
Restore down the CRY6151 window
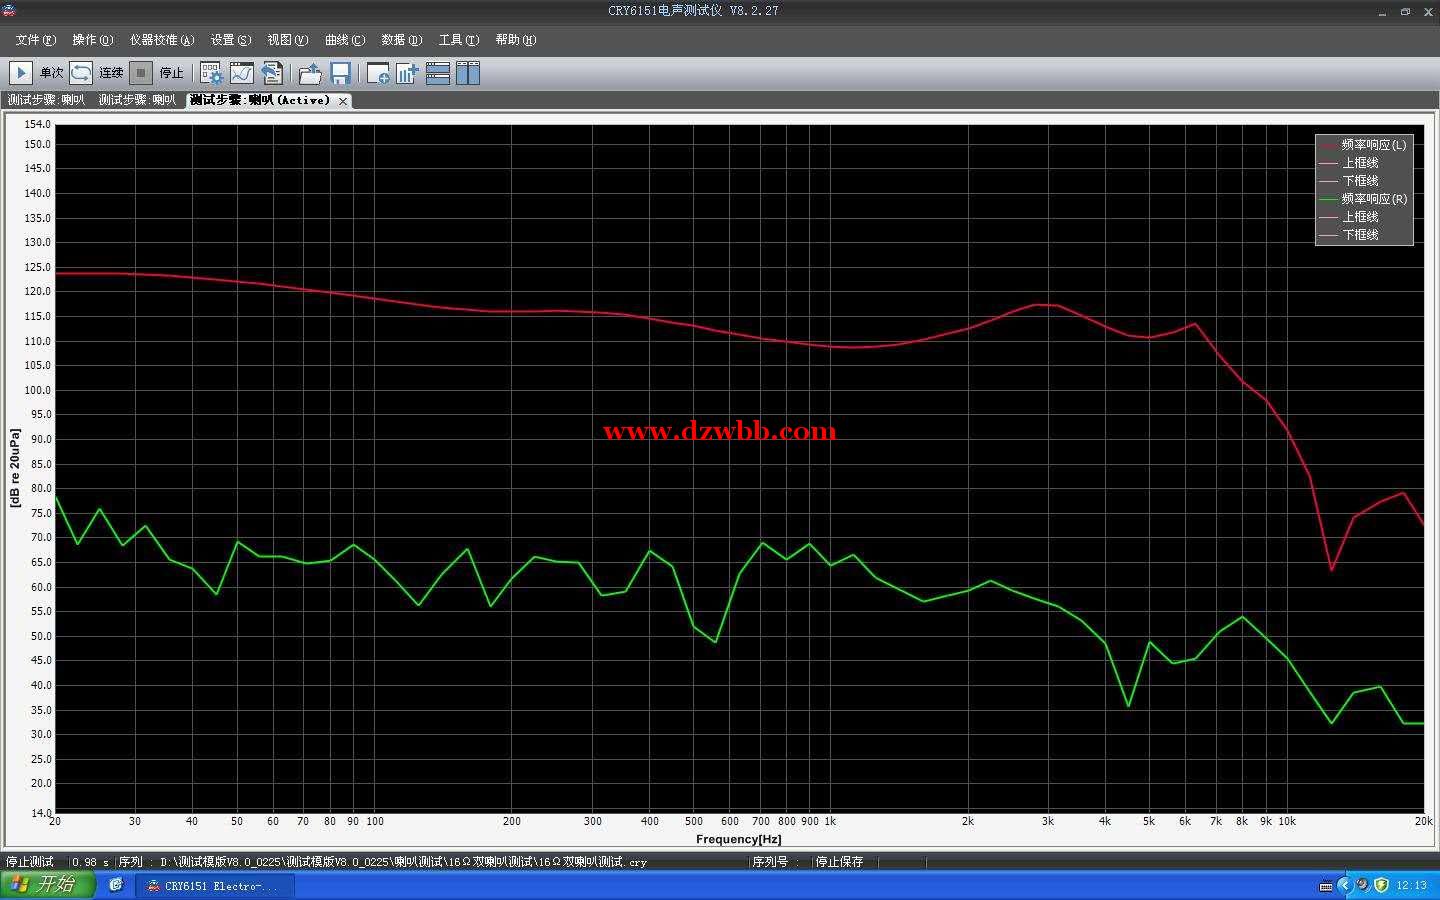(1405, 12)
